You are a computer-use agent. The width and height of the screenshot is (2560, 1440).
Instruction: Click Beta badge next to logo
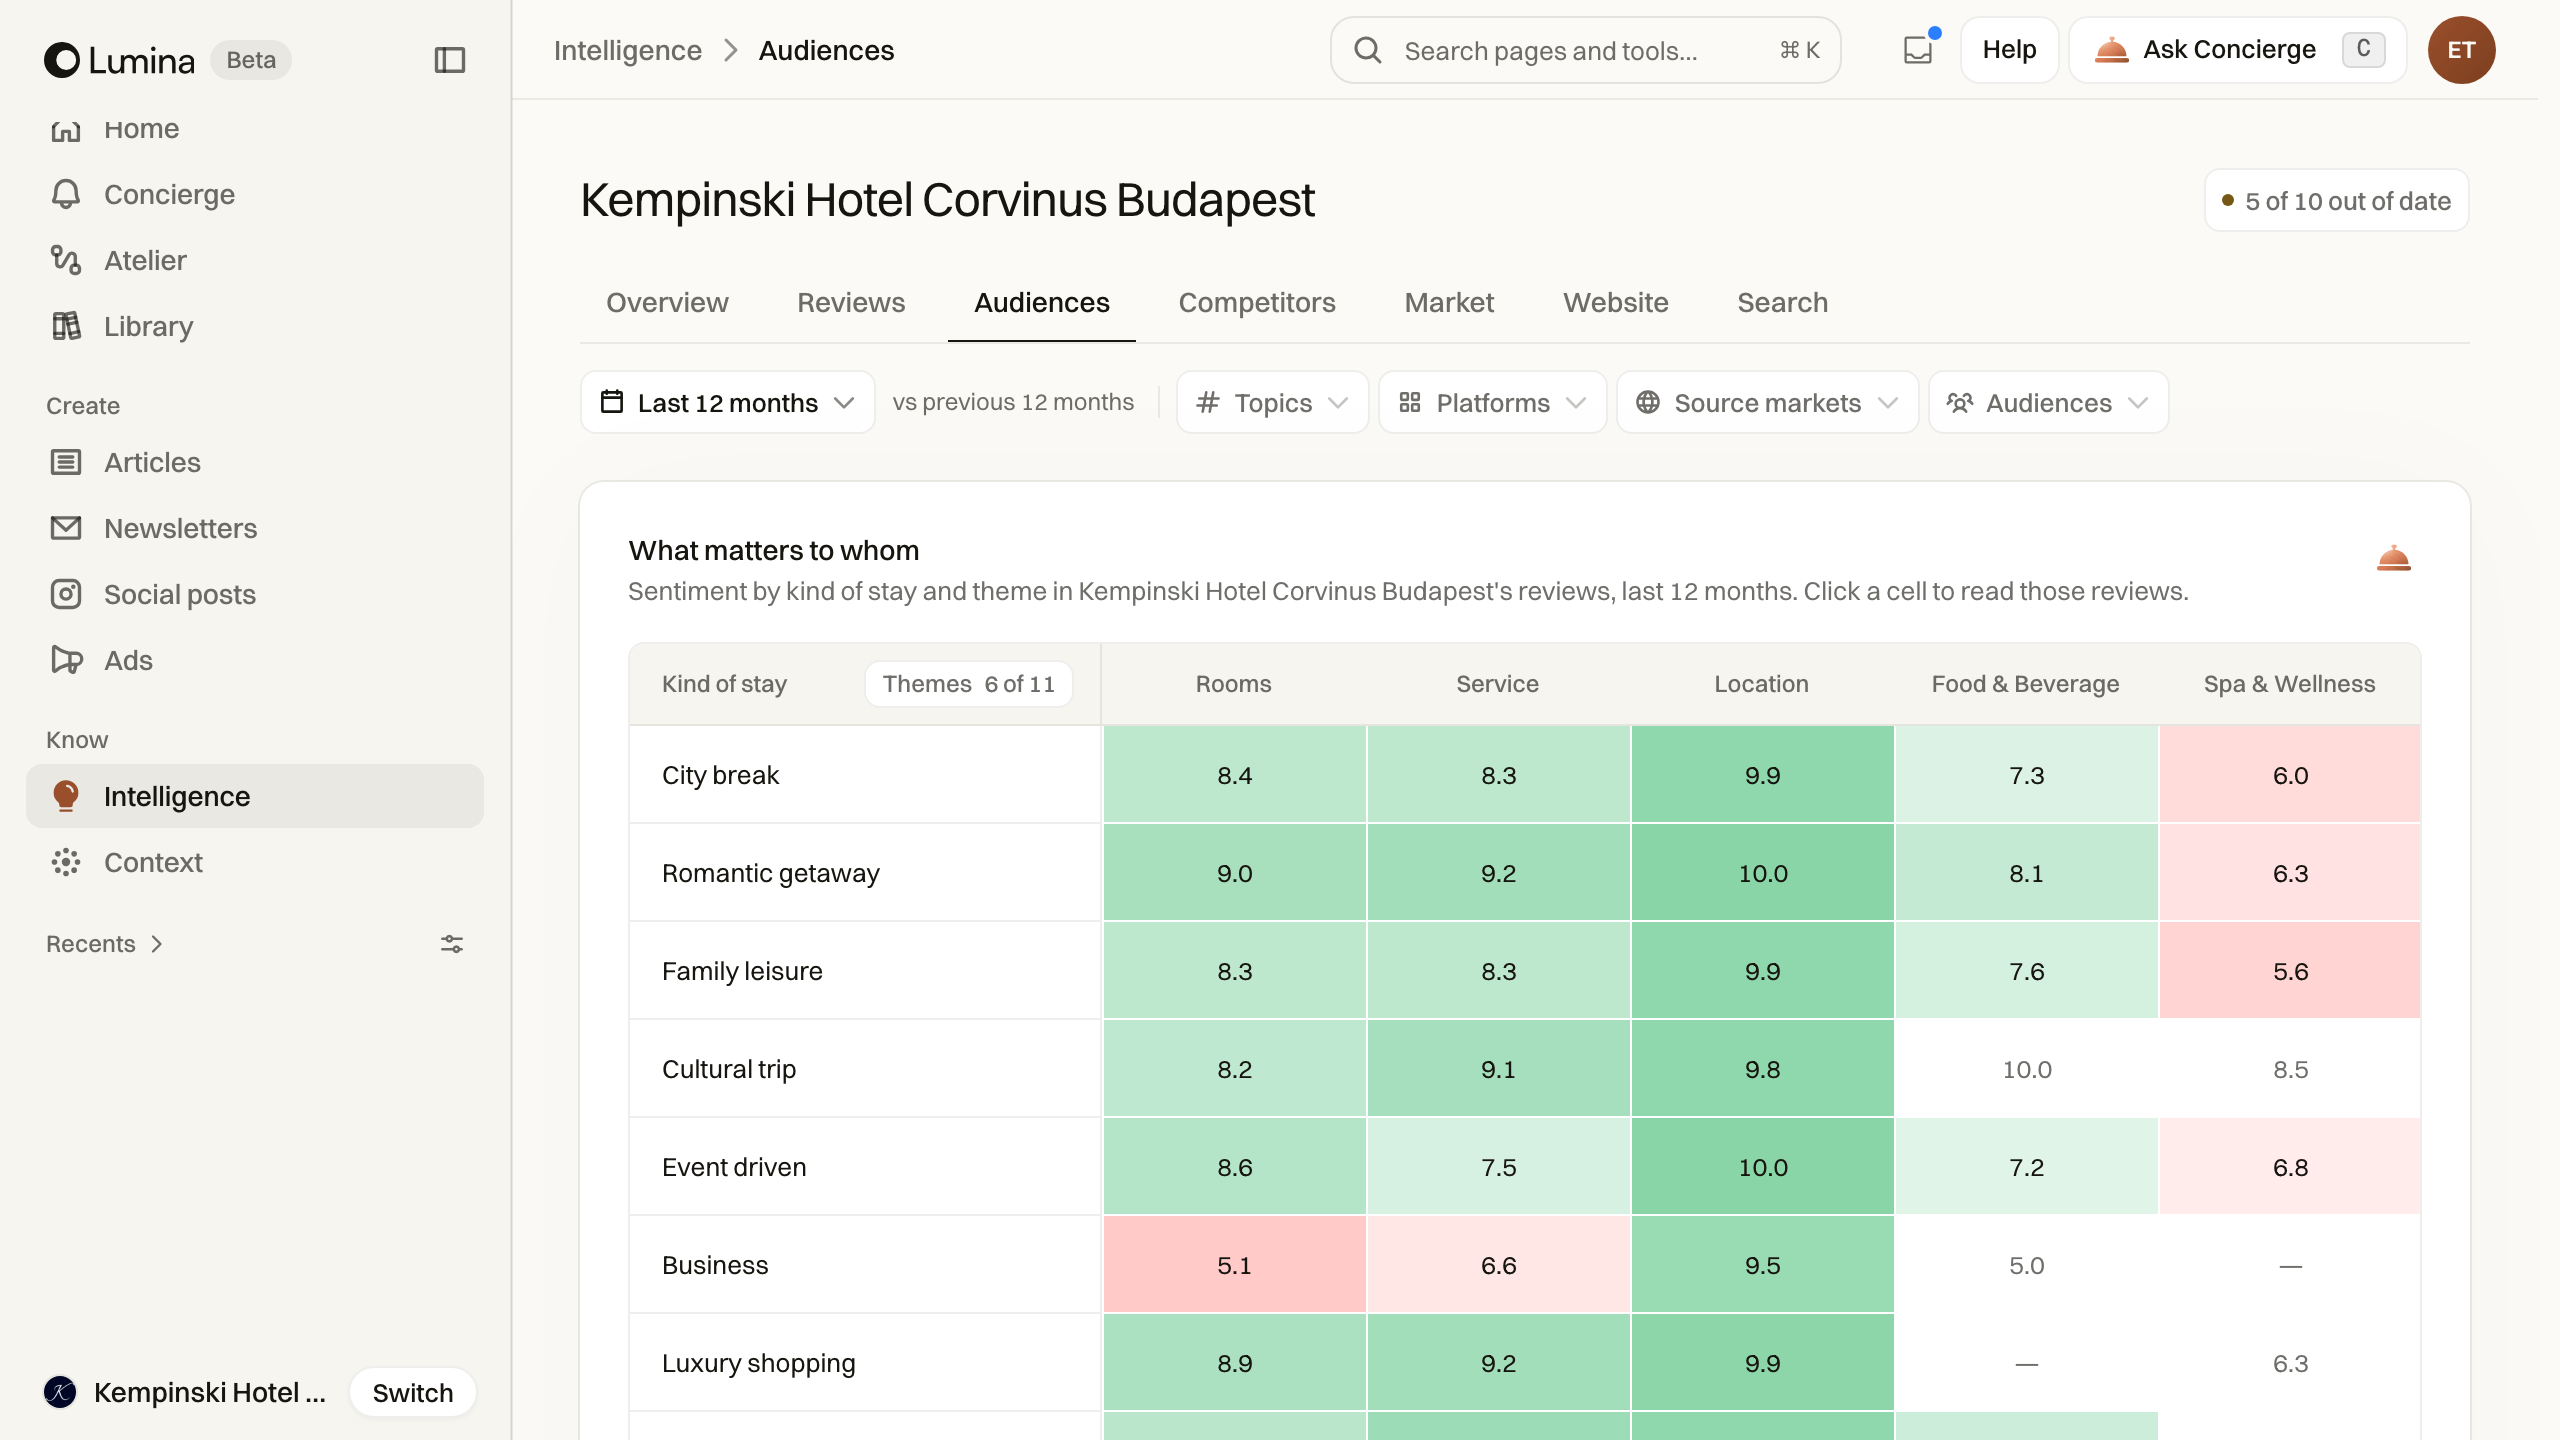click(251, 60)
